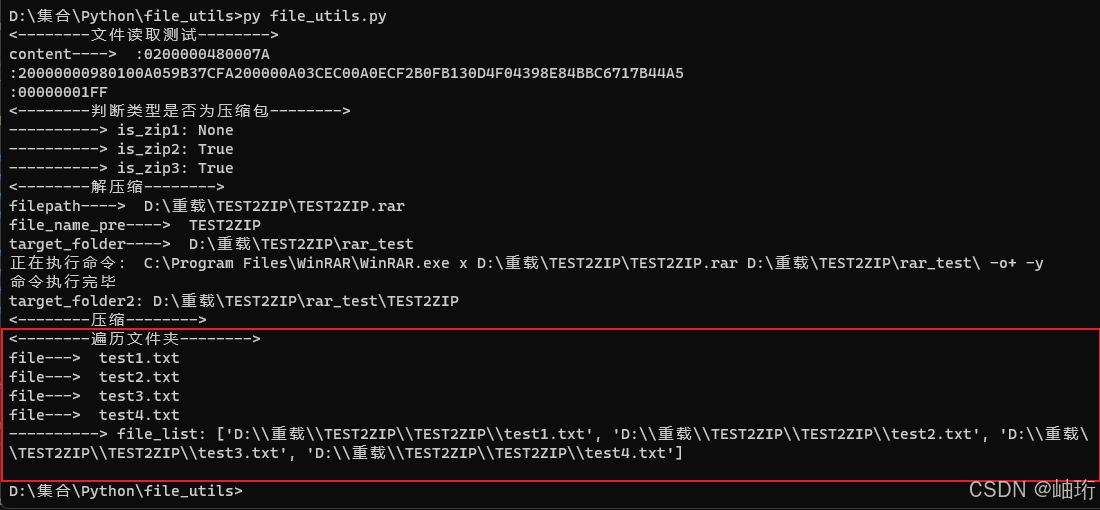Click the file test2.txt entry
Image resolution: width=1100 pixels, height=510 pixels.
(94, 377)
